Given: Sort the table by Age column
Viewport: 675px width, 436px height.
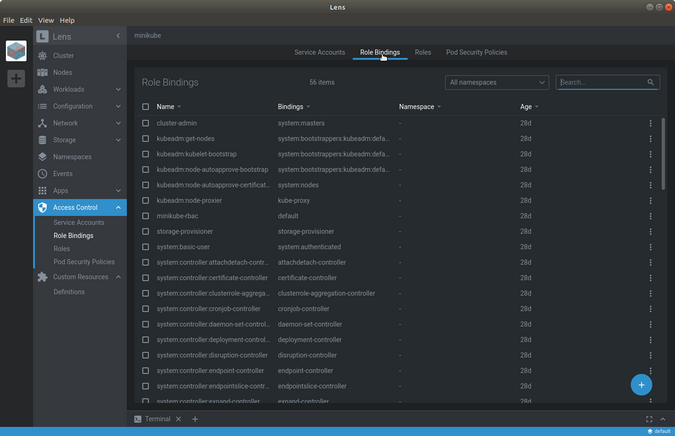Looking at the screenshot, I should click(527, 106).
